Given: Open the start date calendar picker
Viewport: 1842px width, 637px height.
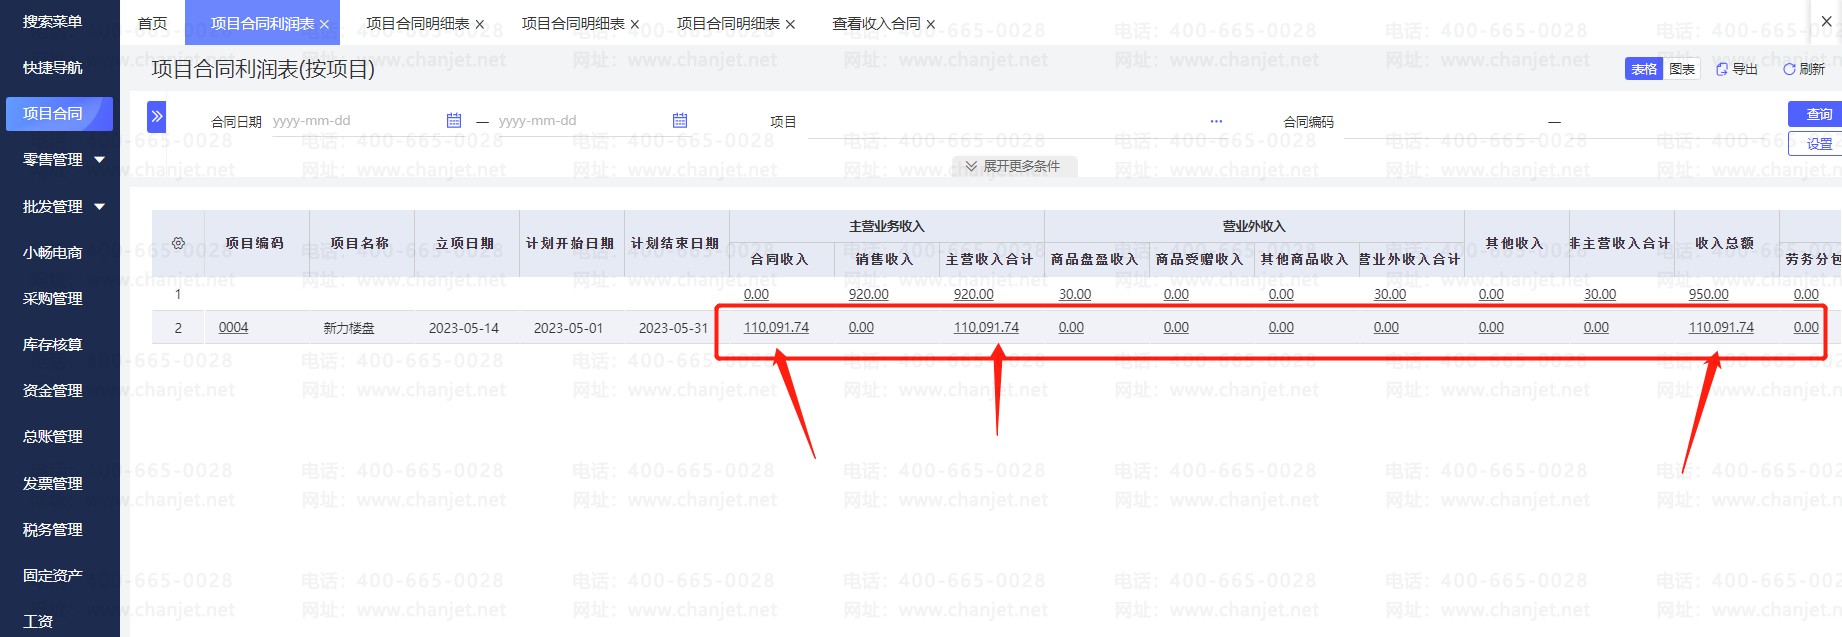Looking at the screenshot, I should point(454,120).
